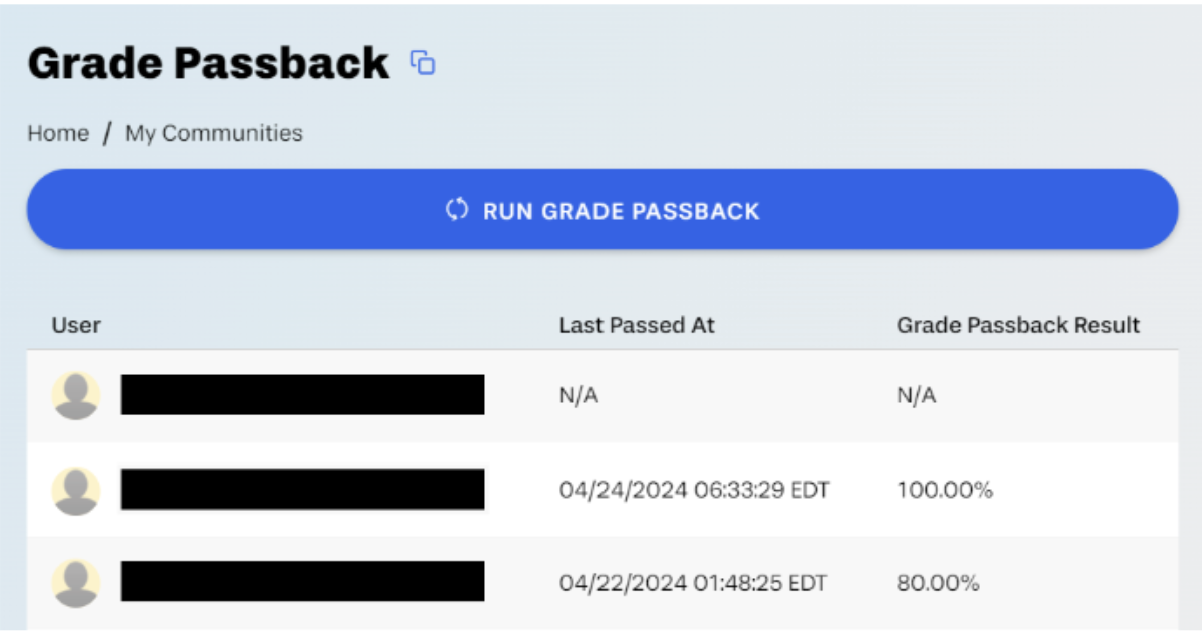This screenshot has height=634, width=1202.
Task: Click the 04/24/2024 06:33:29 EDT timestamp
Action: pyautogui.click(x=693, y=491)
